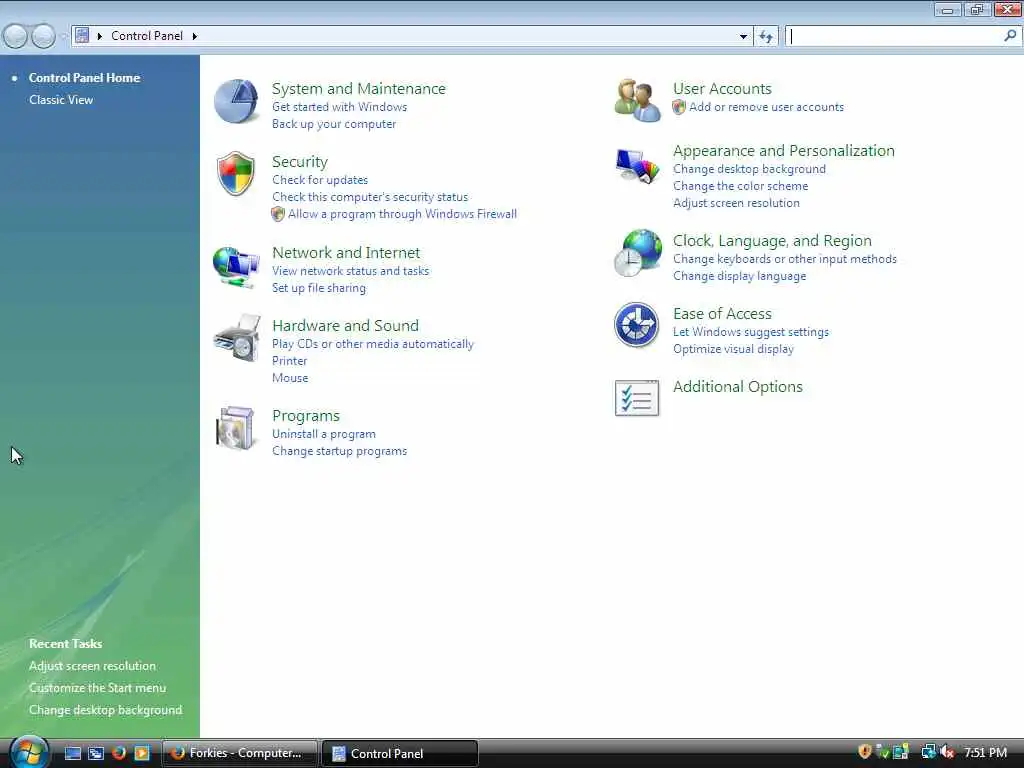1024x768 pixels.
Task: Click Change keyboards or other input methods
Action: (x=784, y=259)
